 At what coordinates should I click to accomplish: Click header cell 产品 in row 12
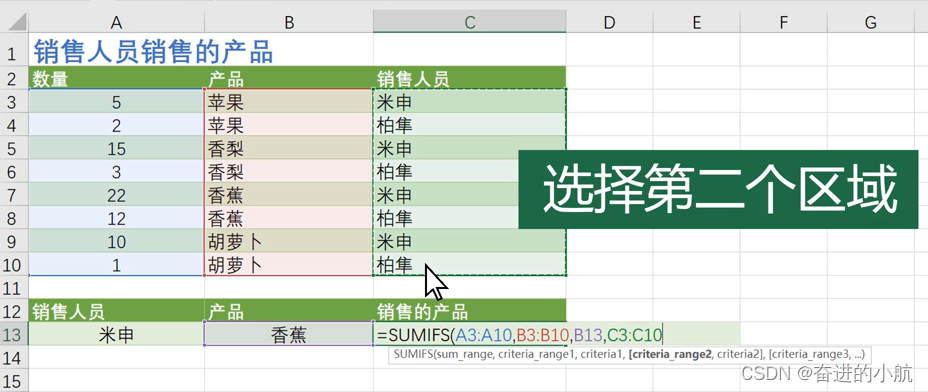(289, 311)
